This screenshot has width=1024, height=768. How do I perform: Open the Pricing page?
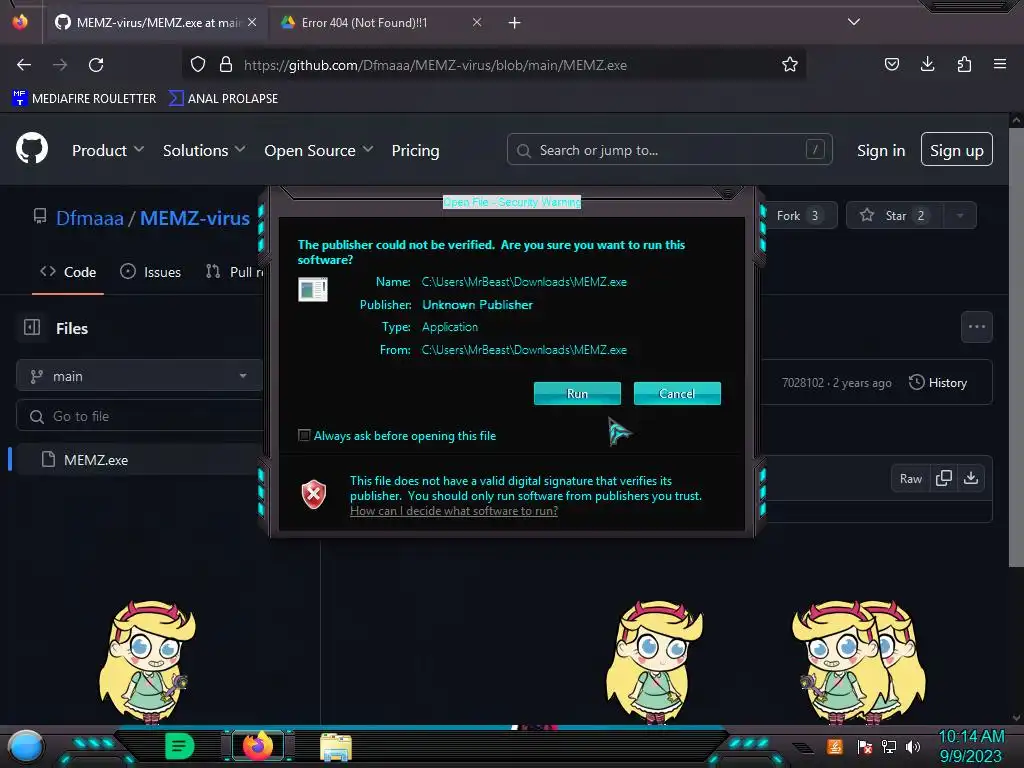point(415,150)
